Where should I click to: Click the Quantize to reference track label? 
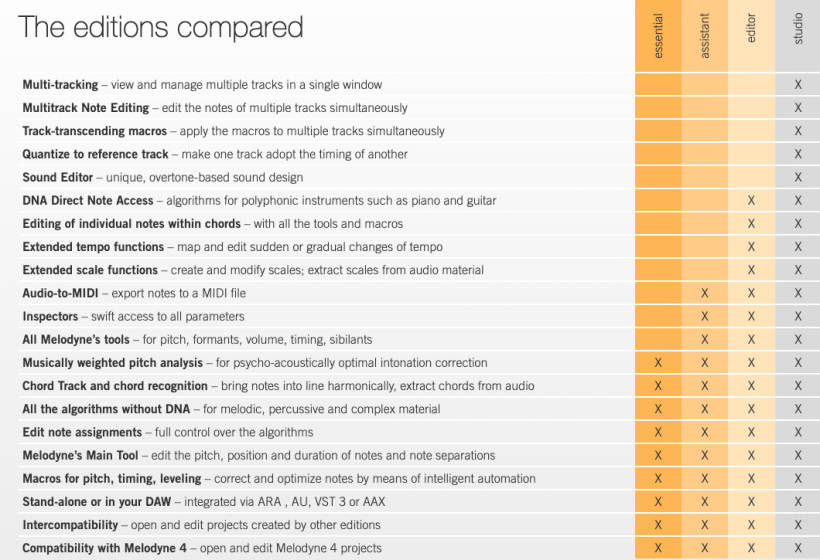pyautogui.click(x=95, y=154)
